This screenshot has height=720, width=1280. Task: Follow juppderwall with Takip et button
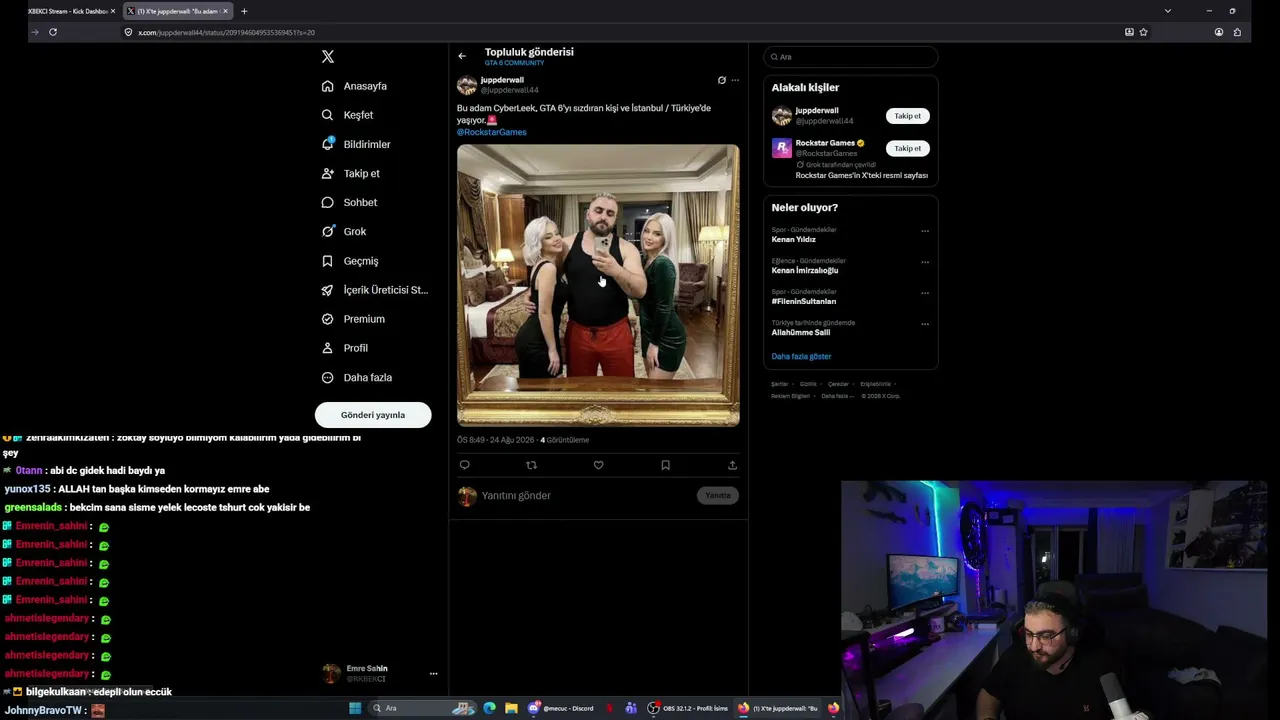tap(908, 116)
